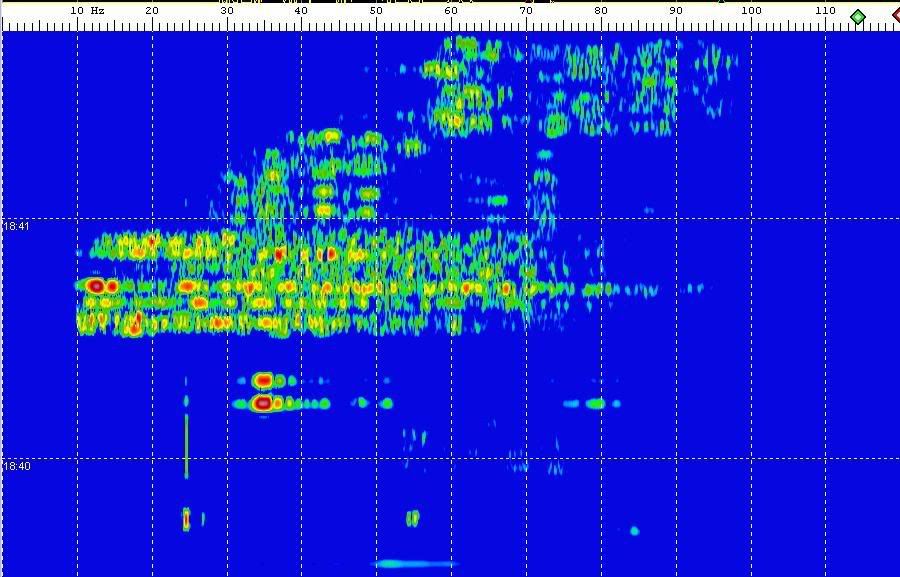
Task: Click the 110 label on frequency ruler
Action: tap(825, 11)
